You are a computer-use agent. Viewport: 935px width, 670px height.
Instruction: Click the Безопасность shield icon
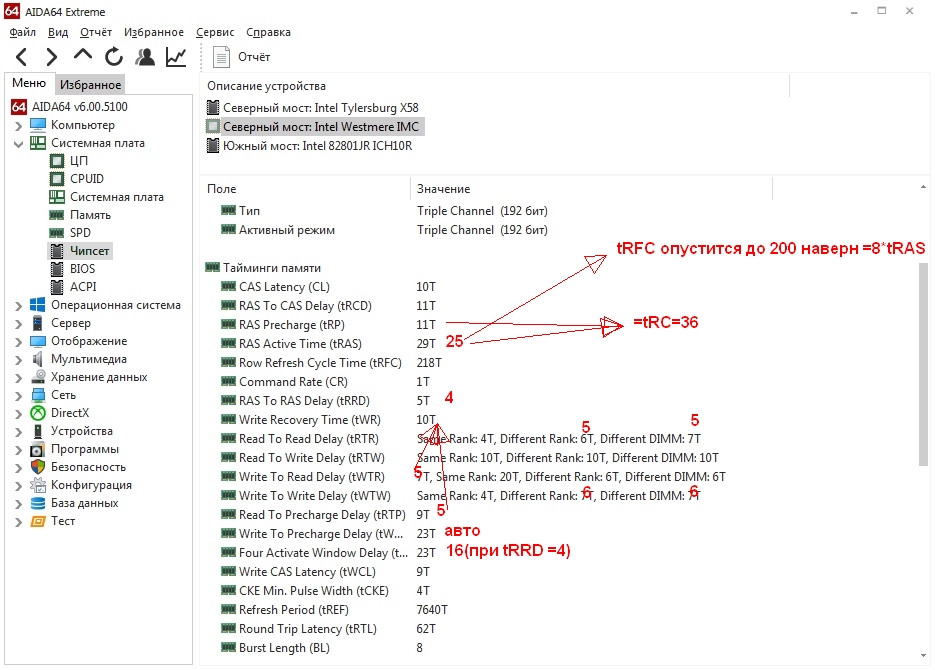pos(38,467)
